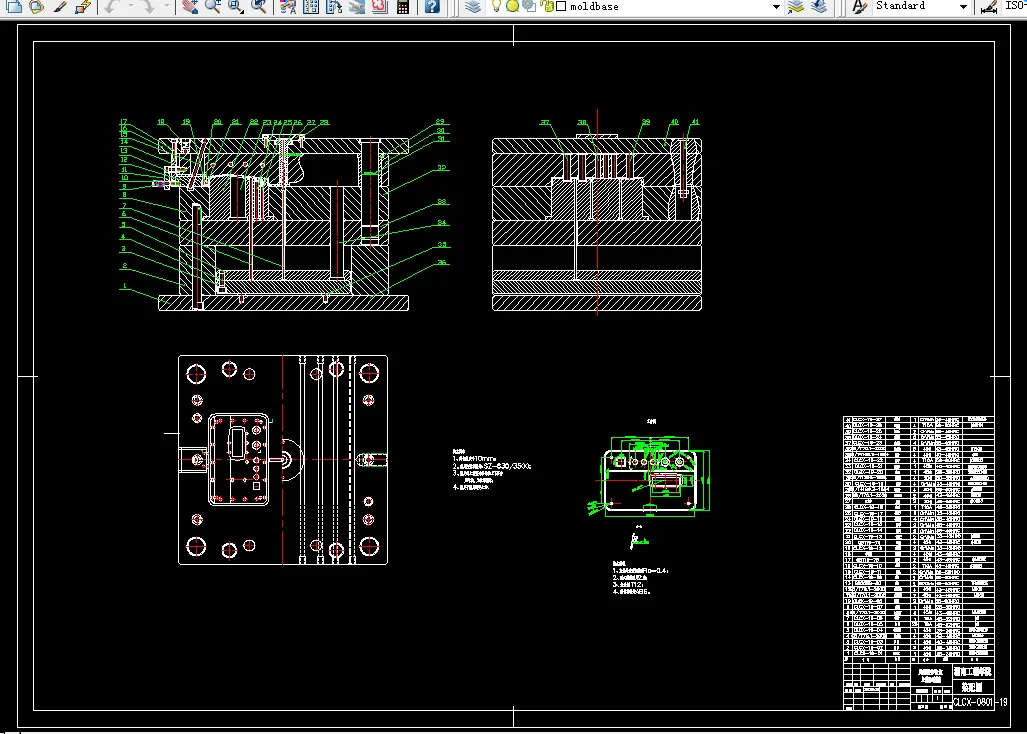Expand the Standard text style dropdown
Viewport: 1027px width, 734px height.
(962, 6)
